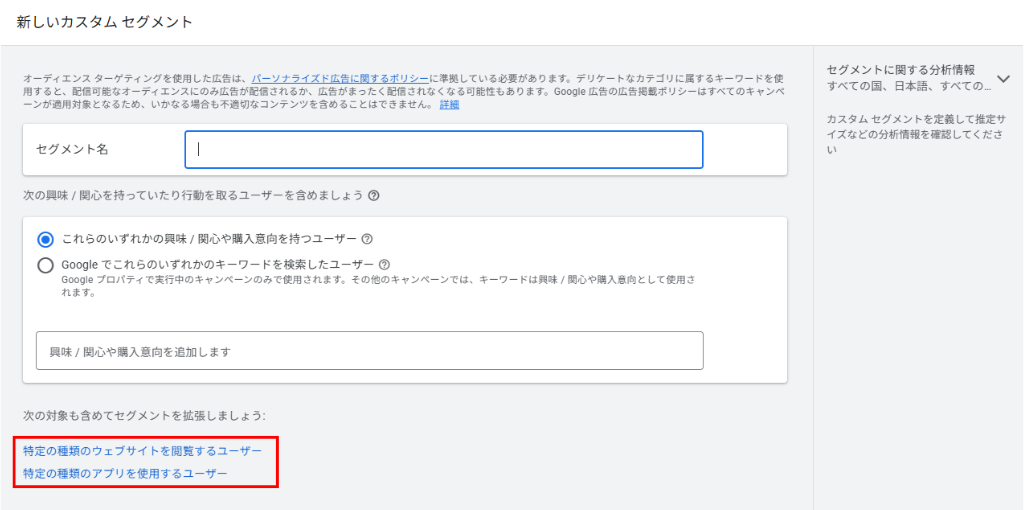Click the 興味 / 関心や購入意向を追加します input box
1024x510 pixels.
370,351
